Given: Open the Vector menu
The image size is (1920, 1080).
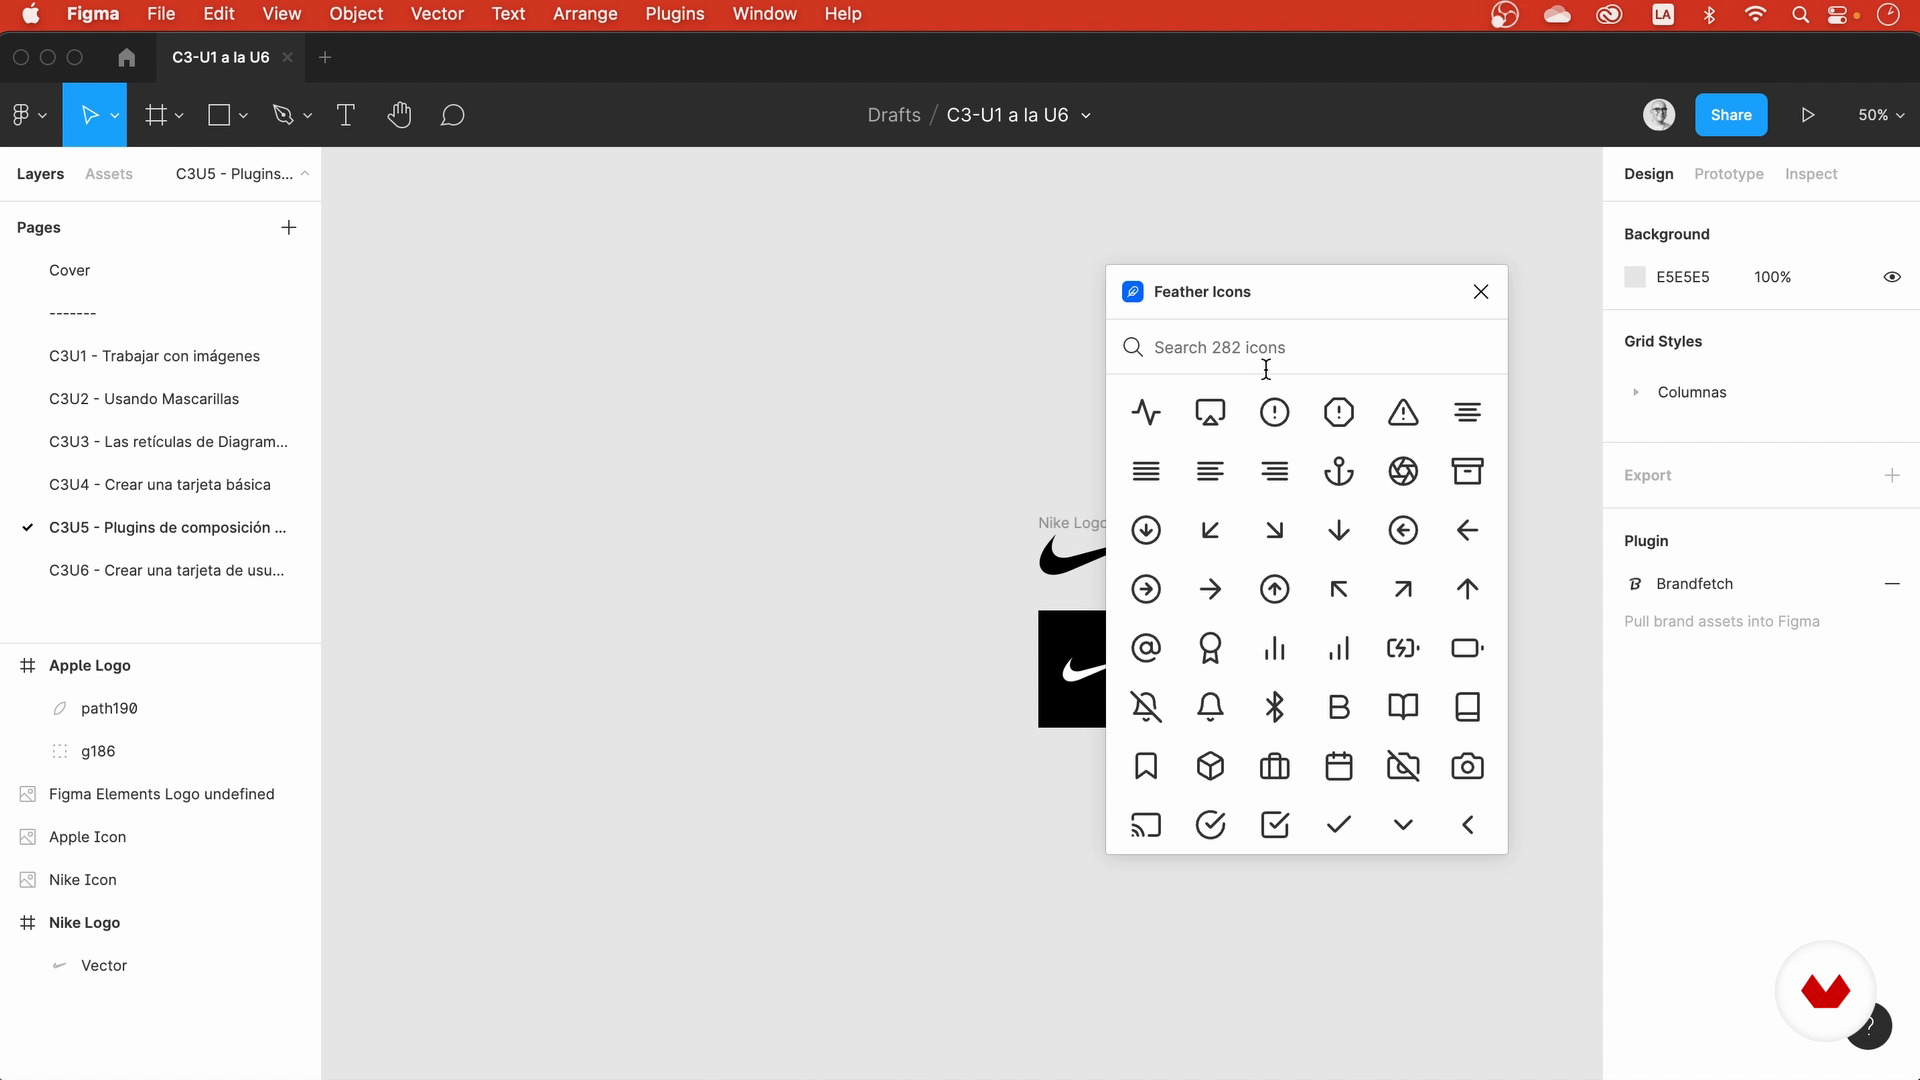Looking at the screenshot, I should [437, 14].
